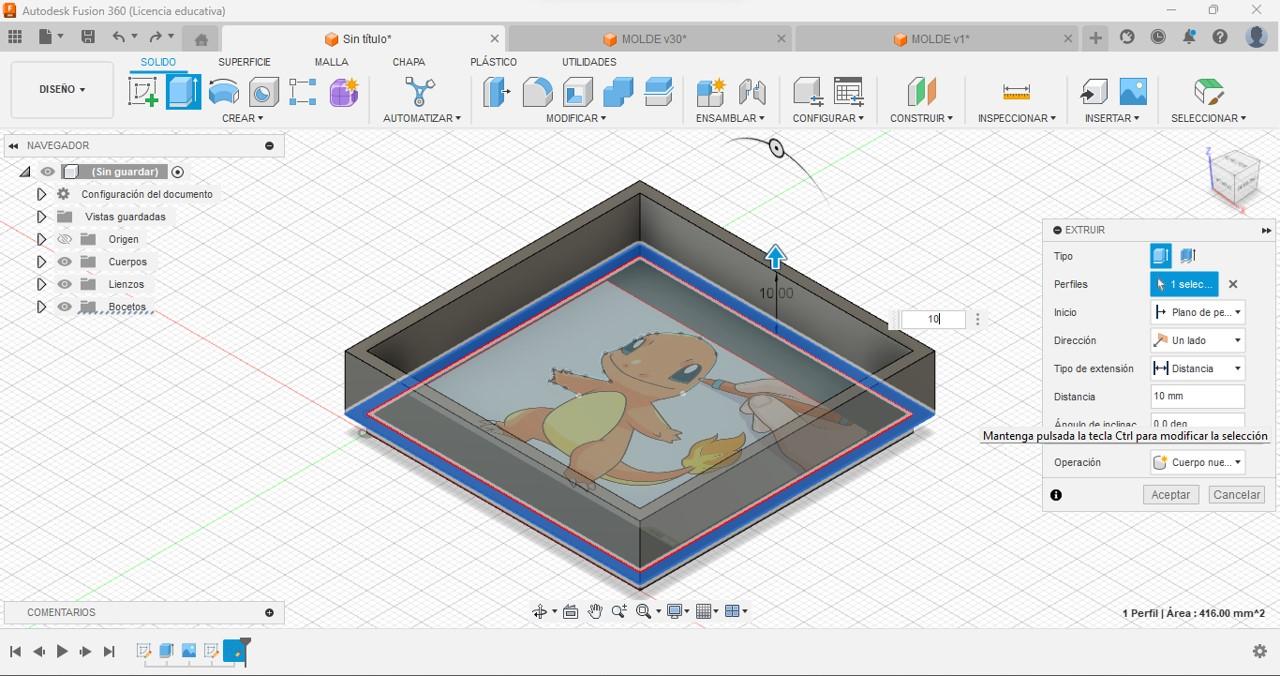Select the Press Pull tool
Screen dimensions: 1280x676
tap(496, 92)
